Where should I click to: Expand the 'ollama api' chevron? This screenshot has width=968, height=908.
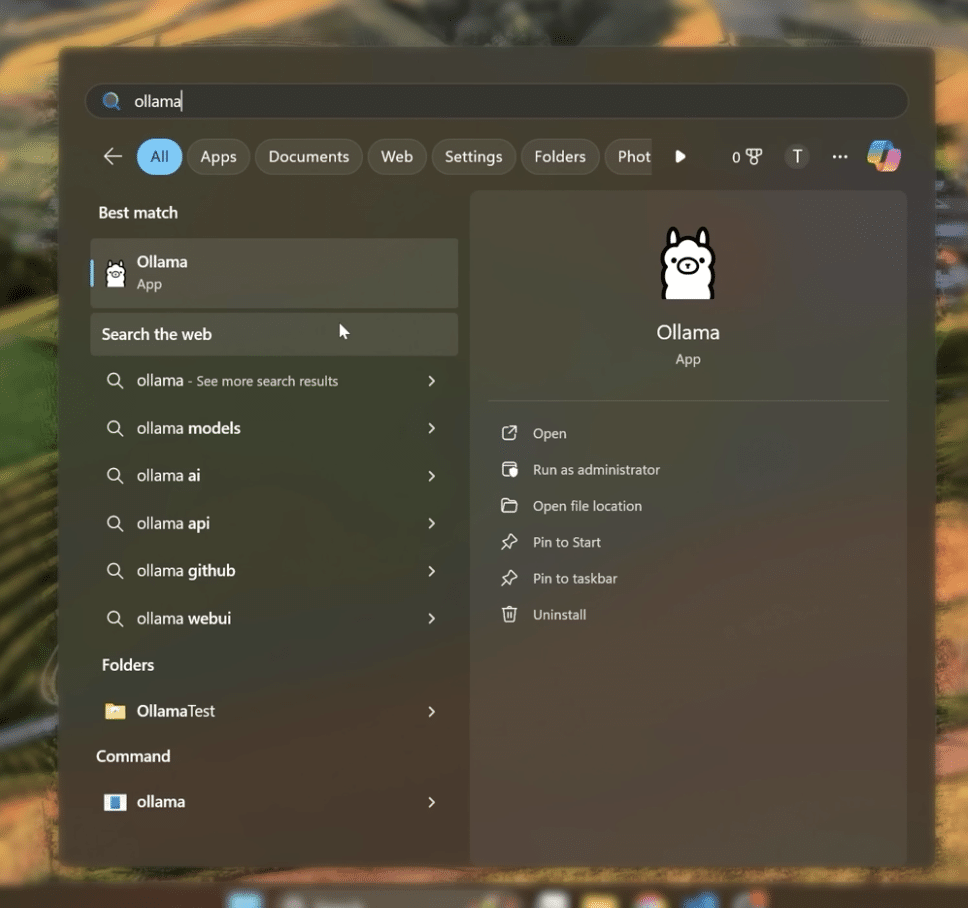click(x=432, y=523)
